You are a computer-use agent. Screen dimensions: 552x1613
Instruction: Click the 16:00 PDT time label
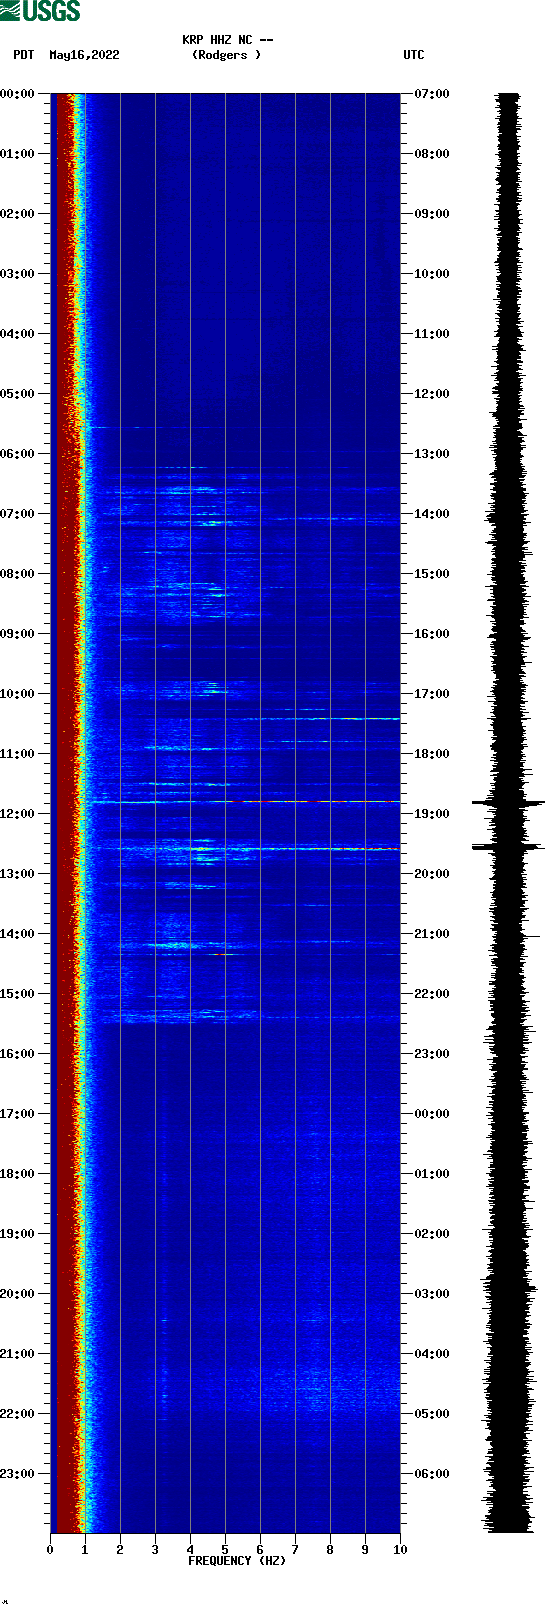(18, 1054)
